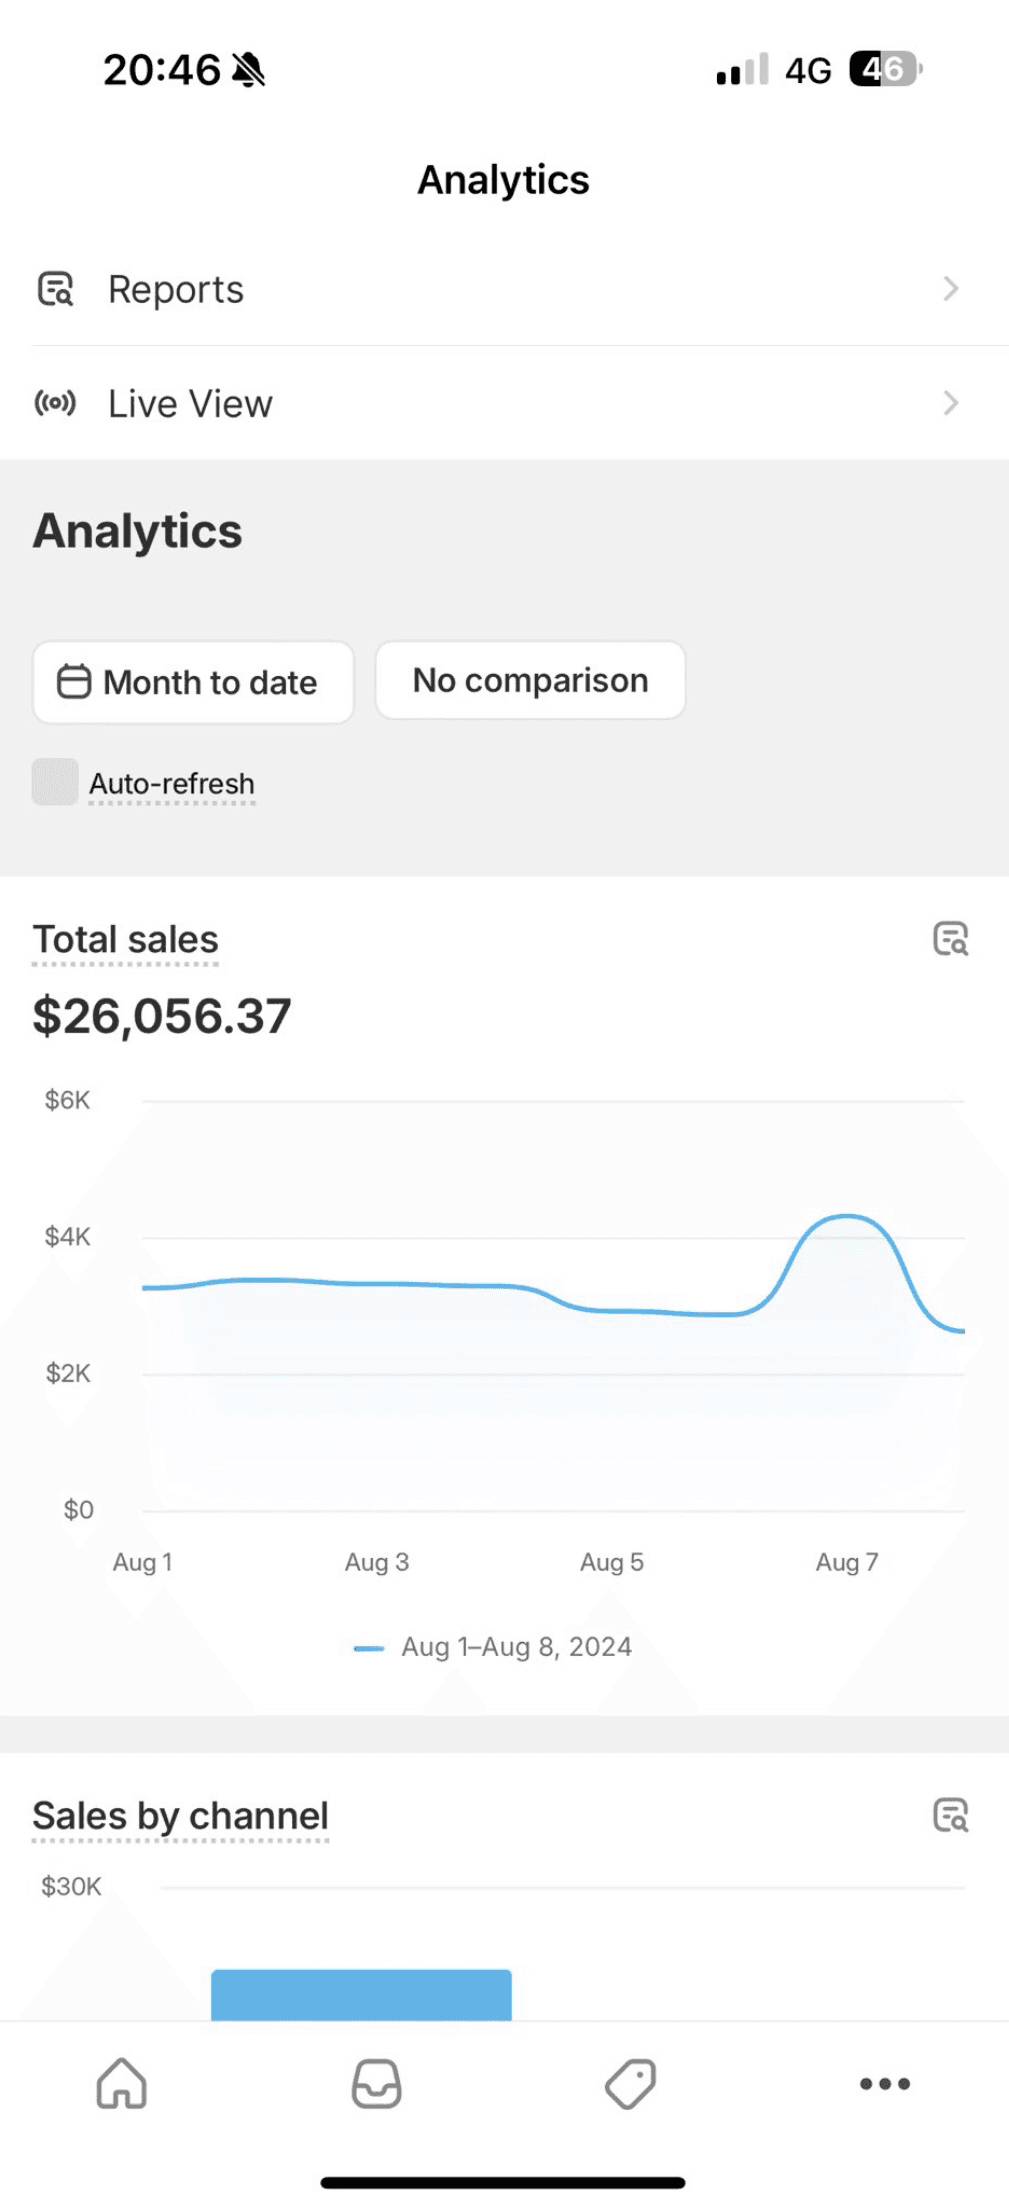
Task: Tap the Auto-refresh label
Action: (x=172, y=783)
